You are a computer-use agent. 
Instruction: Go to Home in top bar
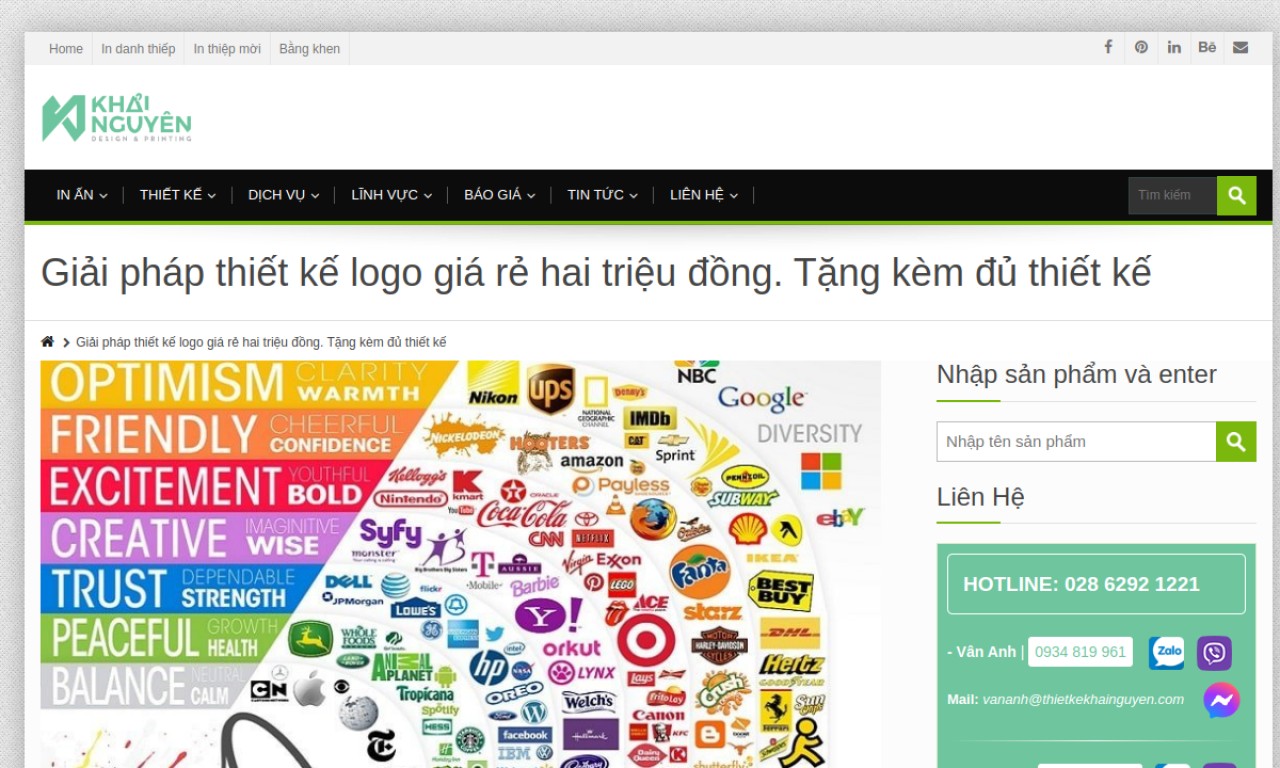point(66,49)
